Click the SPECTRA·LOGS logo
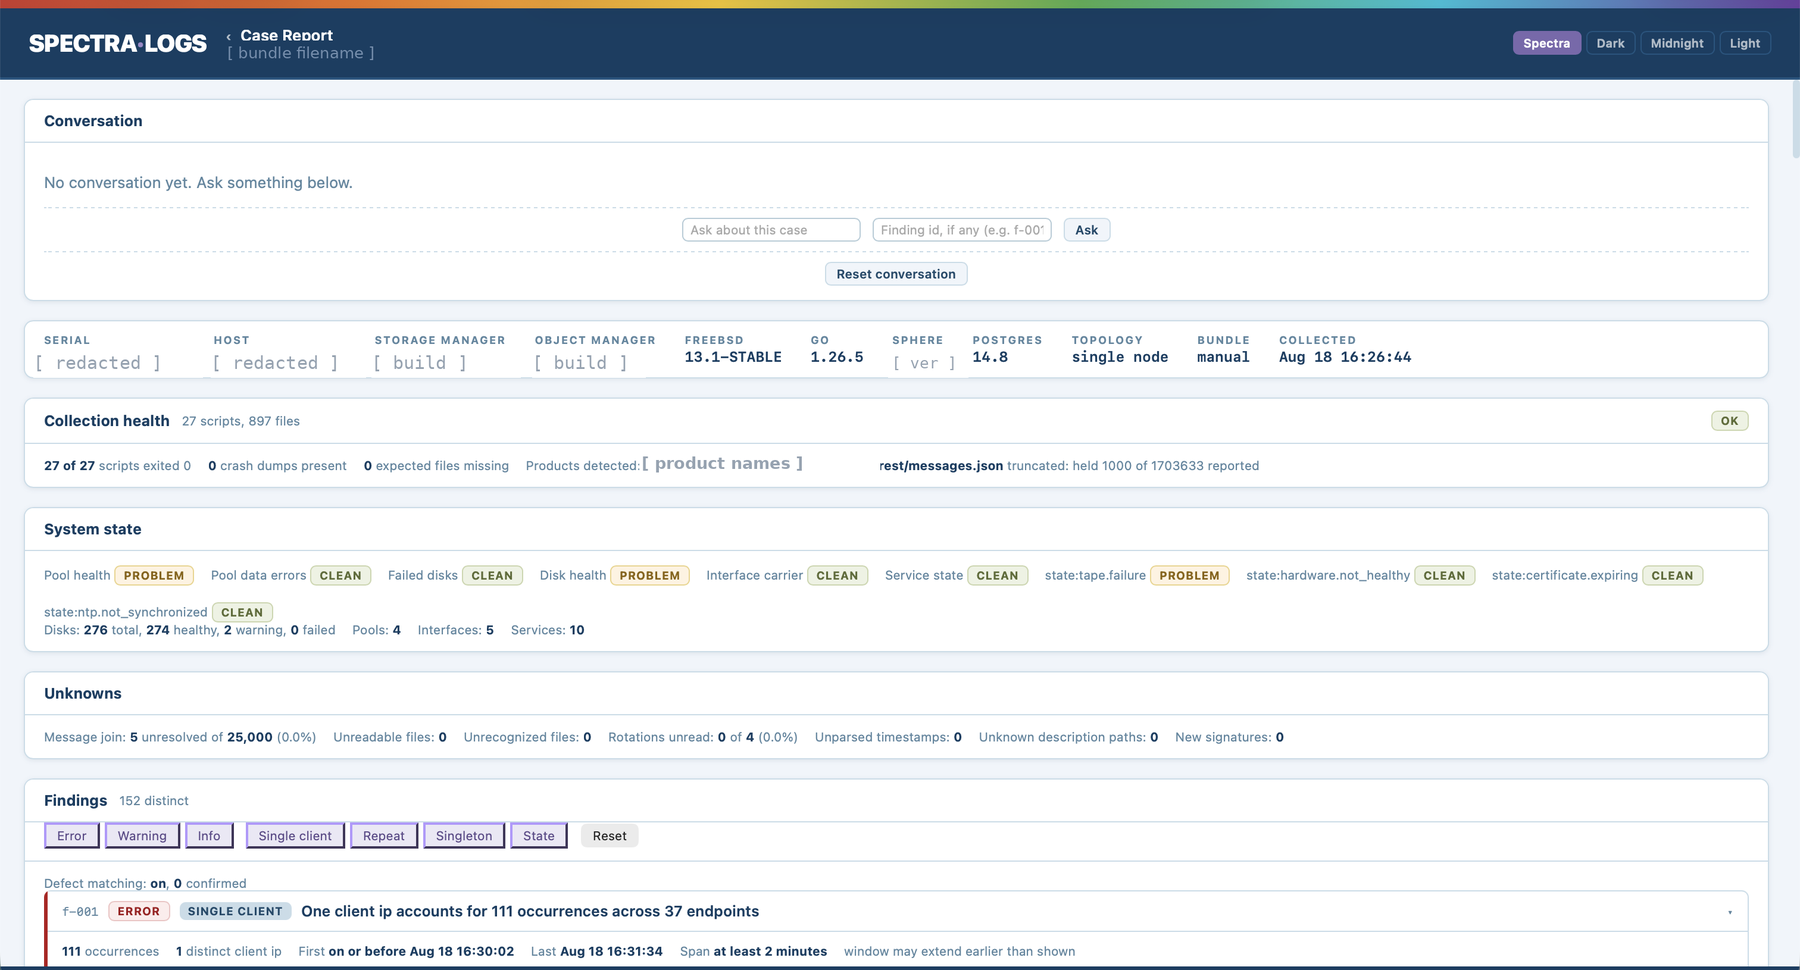Viewport: 1800px width, 970px height. [x=118, y=43]
